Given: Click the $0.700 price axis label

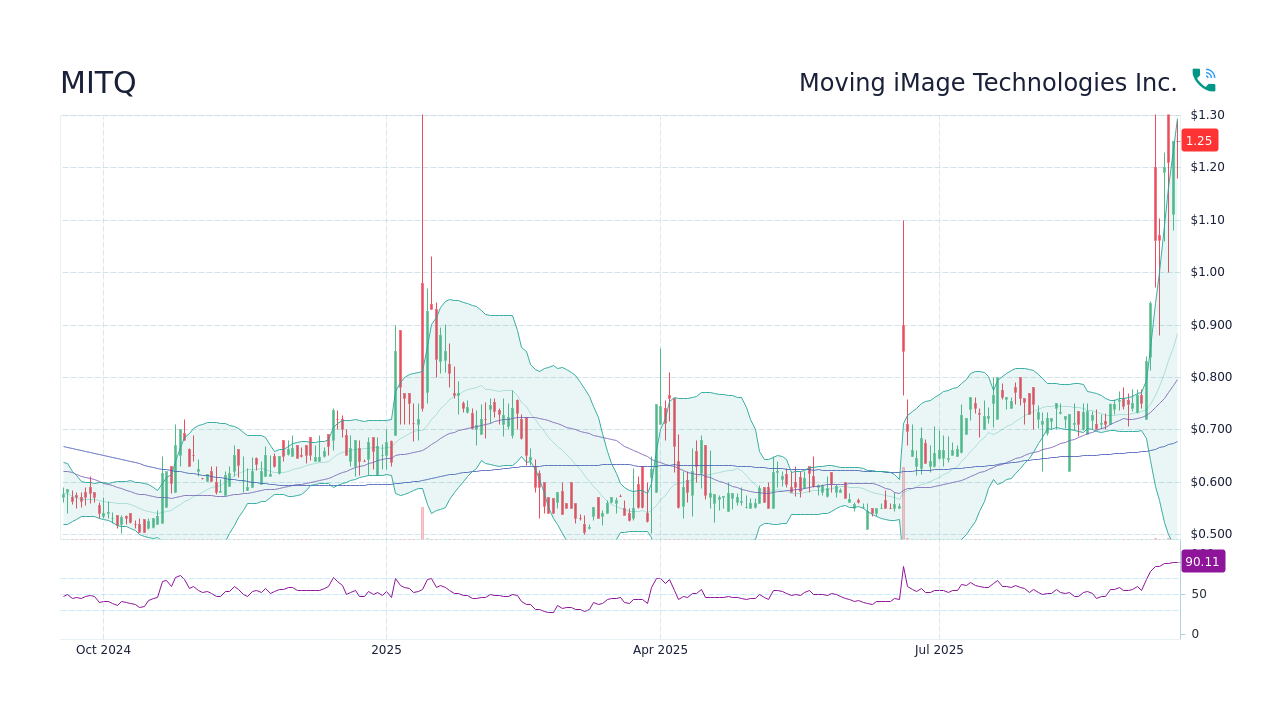Looking at the screenshot, I should (1209, 429).
